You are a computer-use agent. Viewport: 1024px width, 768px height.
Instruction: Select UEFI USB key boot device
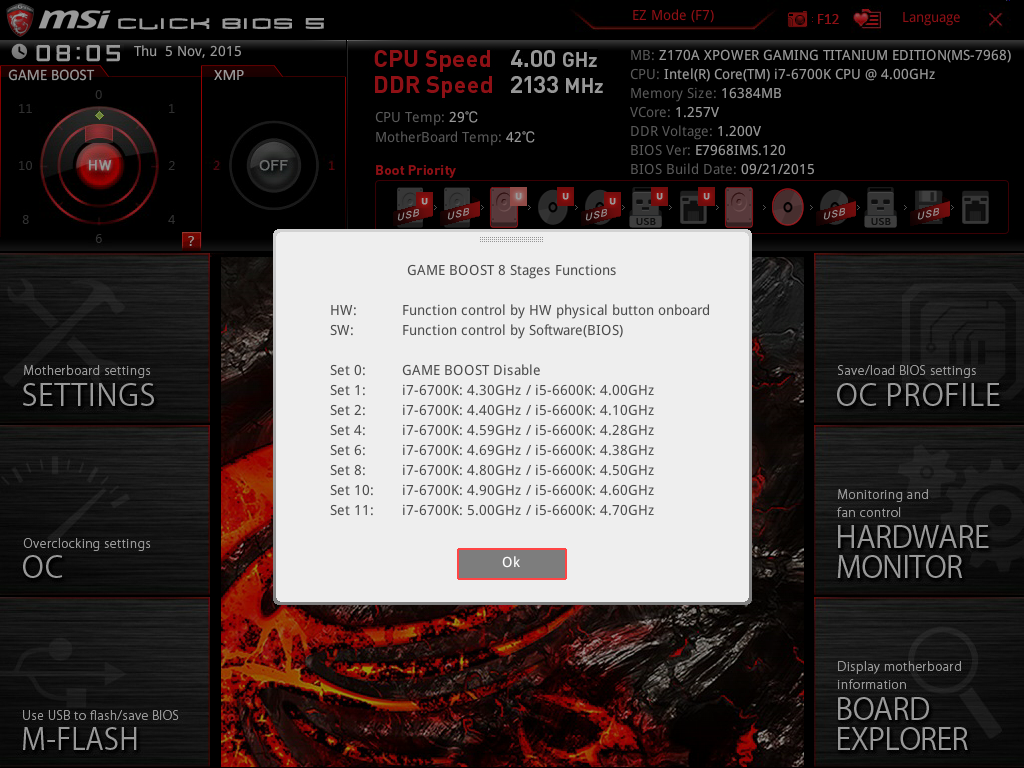(x=648, y=207)
